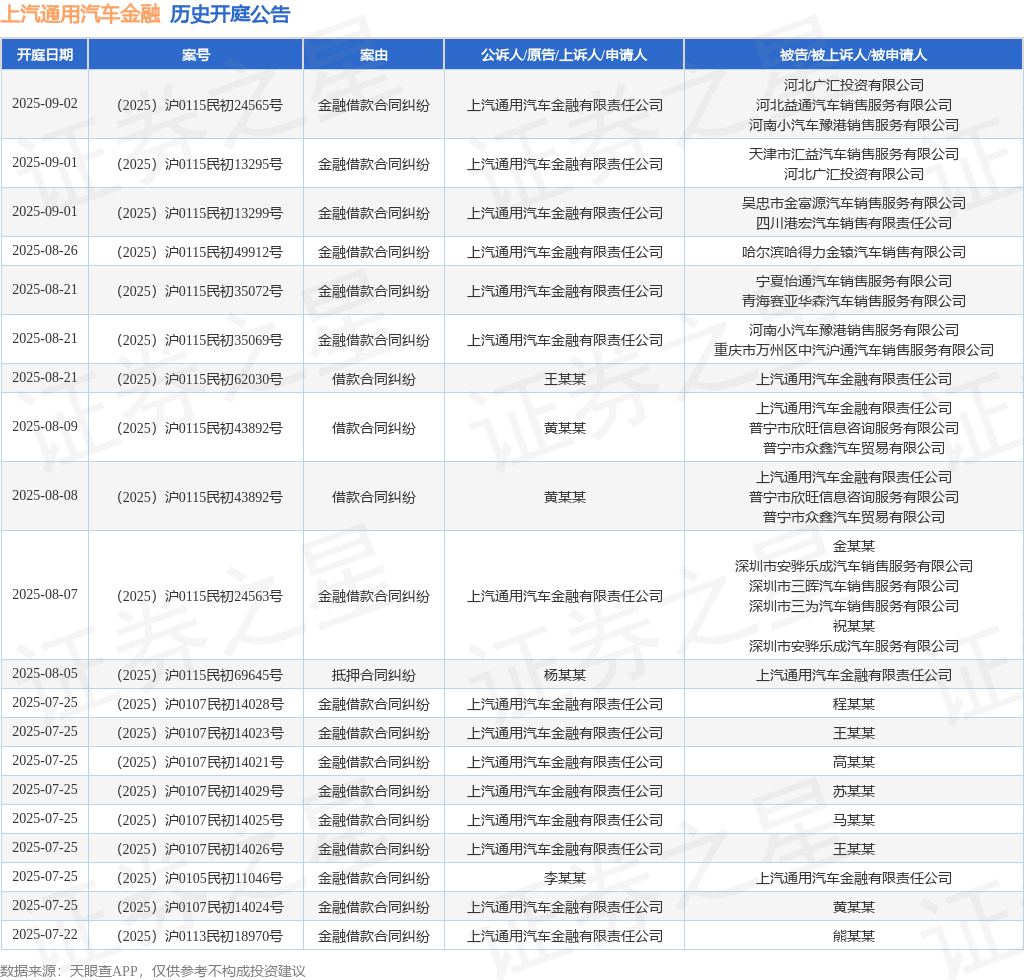Select case number 沪0105民初11046号
1024x980 pixels.
tap(200, 878)
